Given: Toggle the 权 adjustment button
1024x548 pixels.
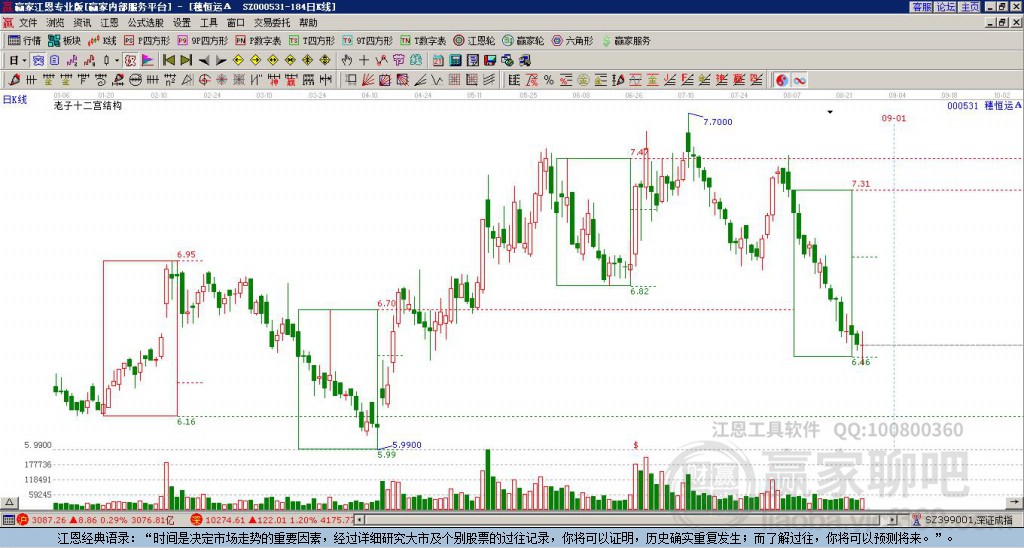Looking at the screenshot, I should (130, 61).
